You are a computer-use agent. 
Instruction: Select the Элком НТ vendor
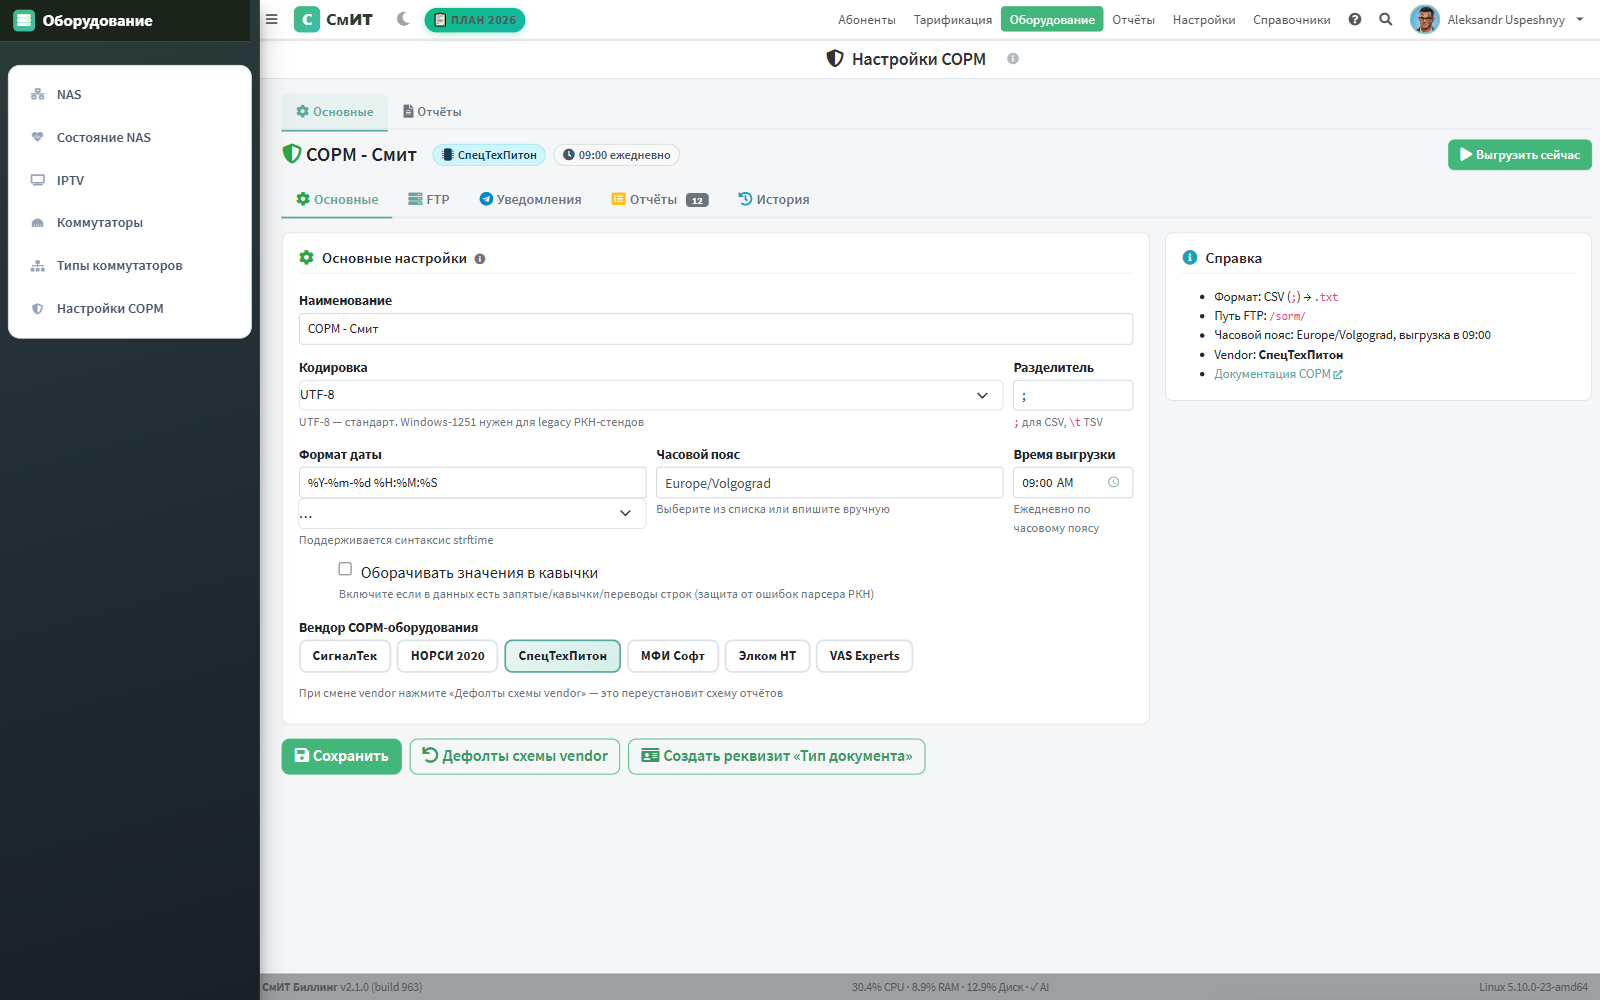tap(767, 656)
